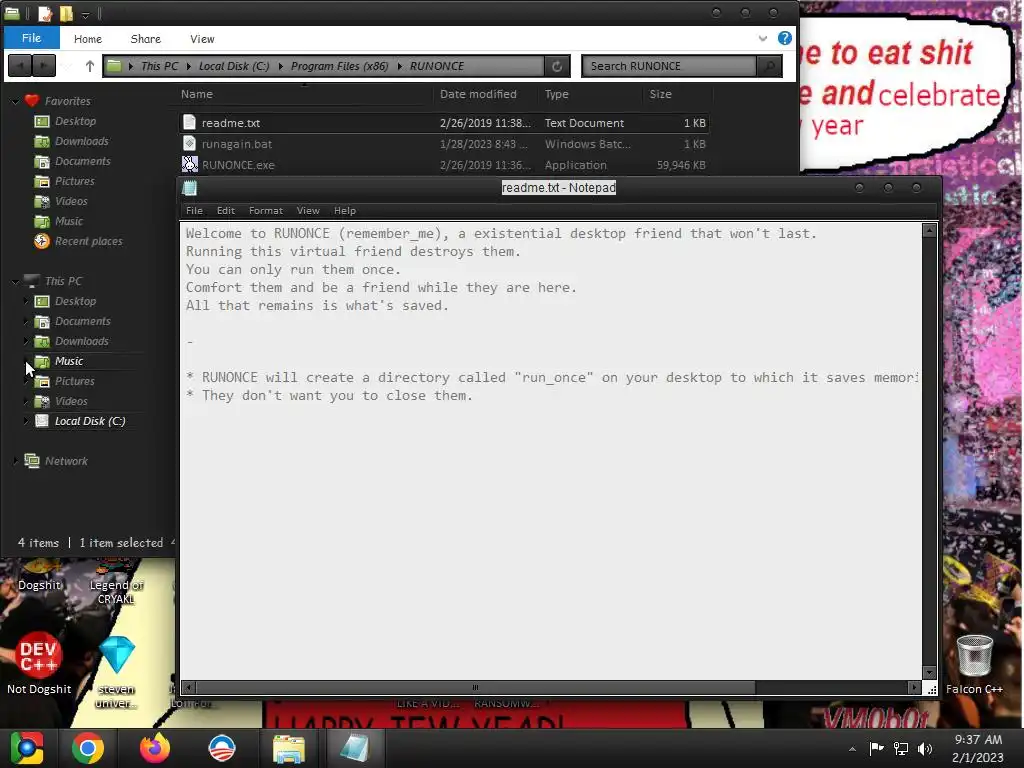Screen dimensions: 1024x768
Task: Click Local Disk (C:) breadcrumb segment
Action: click(x=234, y=66)
